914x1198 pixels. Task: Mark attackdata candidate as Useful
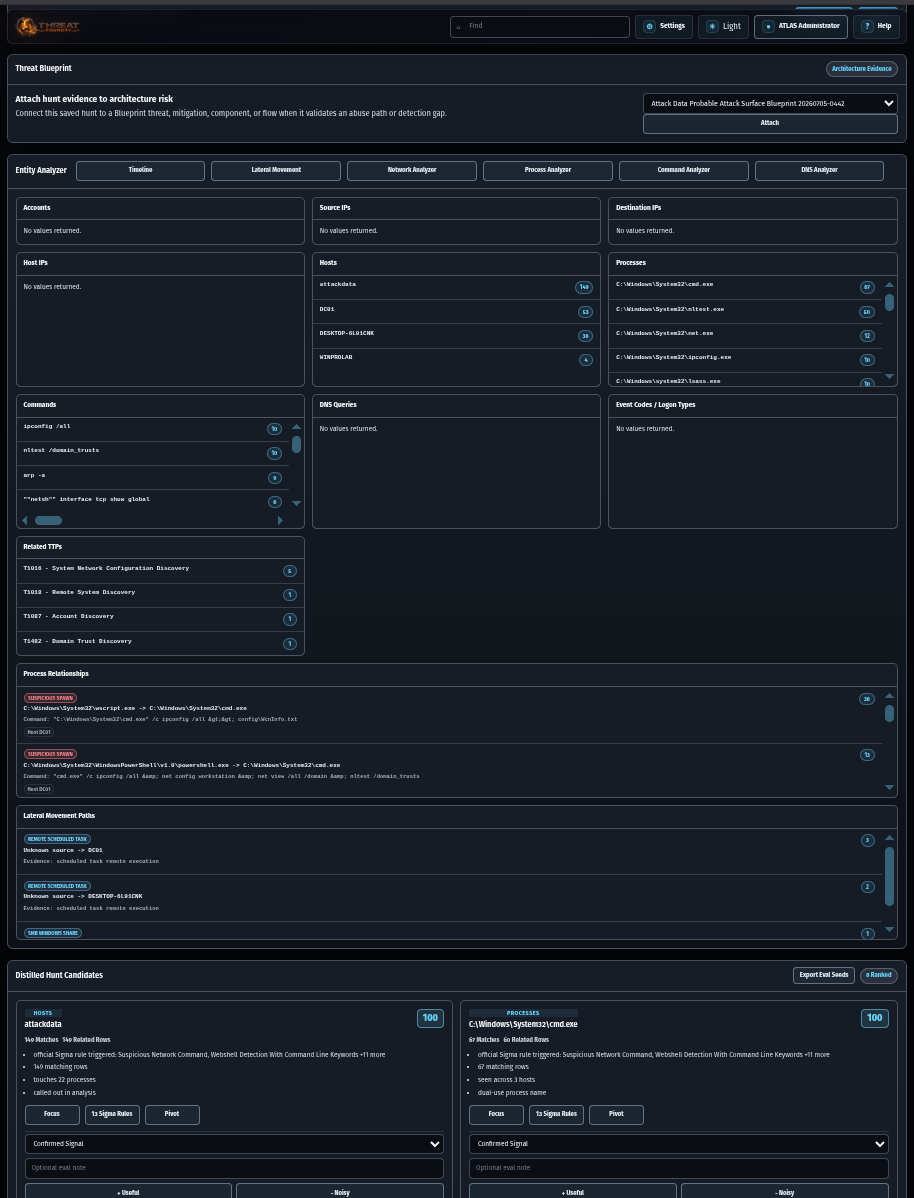click(128, 1191)
